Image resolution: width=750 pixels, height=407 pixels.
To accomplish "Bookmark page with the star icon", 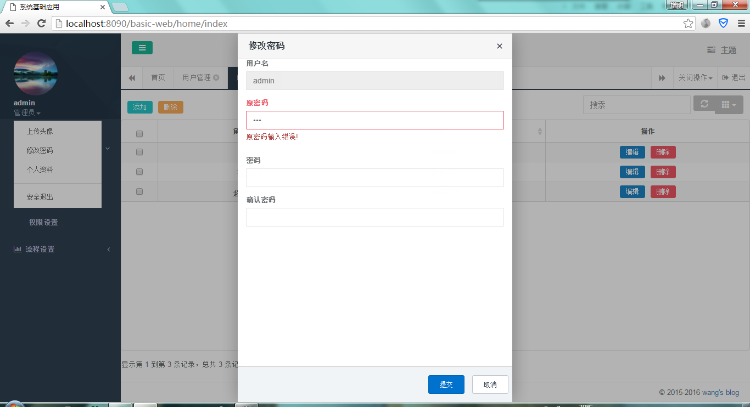I will point(688,23).
